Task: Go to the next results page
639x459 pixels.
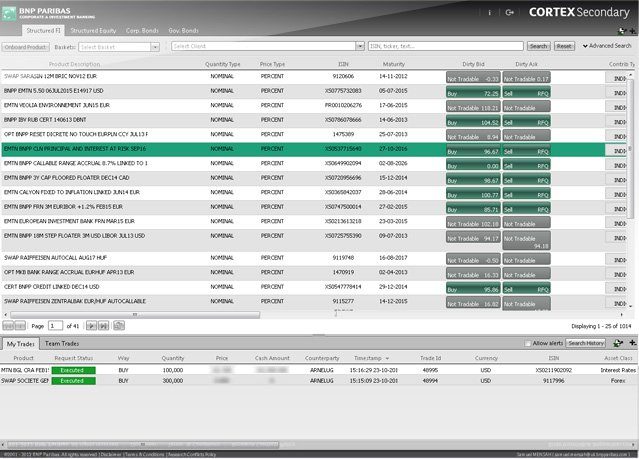Action: [x=91, y=326]
